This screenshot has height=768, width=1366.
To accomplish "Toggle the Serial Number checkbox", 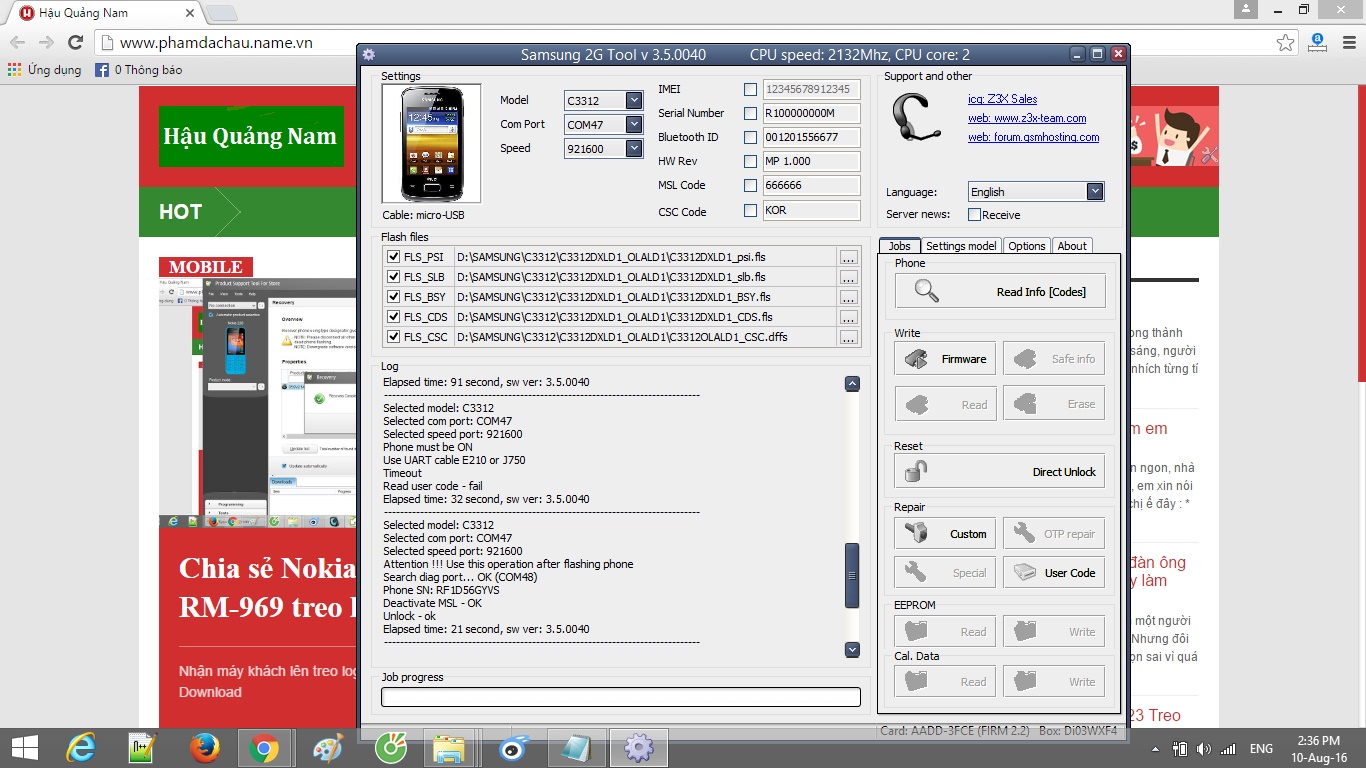I will tap(750, 113).
